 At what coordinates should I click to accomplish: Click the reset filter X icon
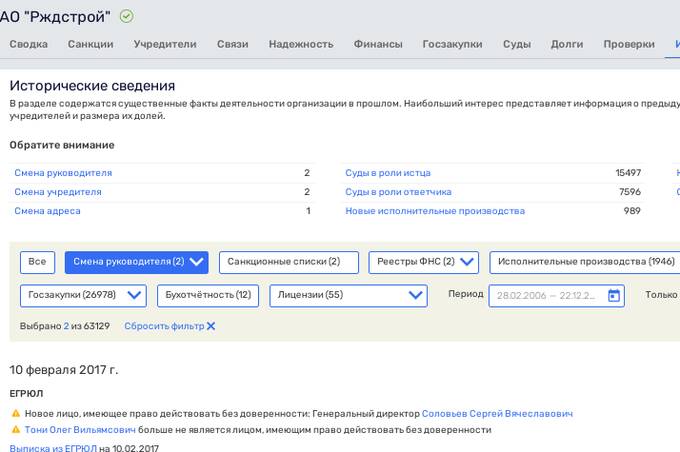click(x=211, y=327)
